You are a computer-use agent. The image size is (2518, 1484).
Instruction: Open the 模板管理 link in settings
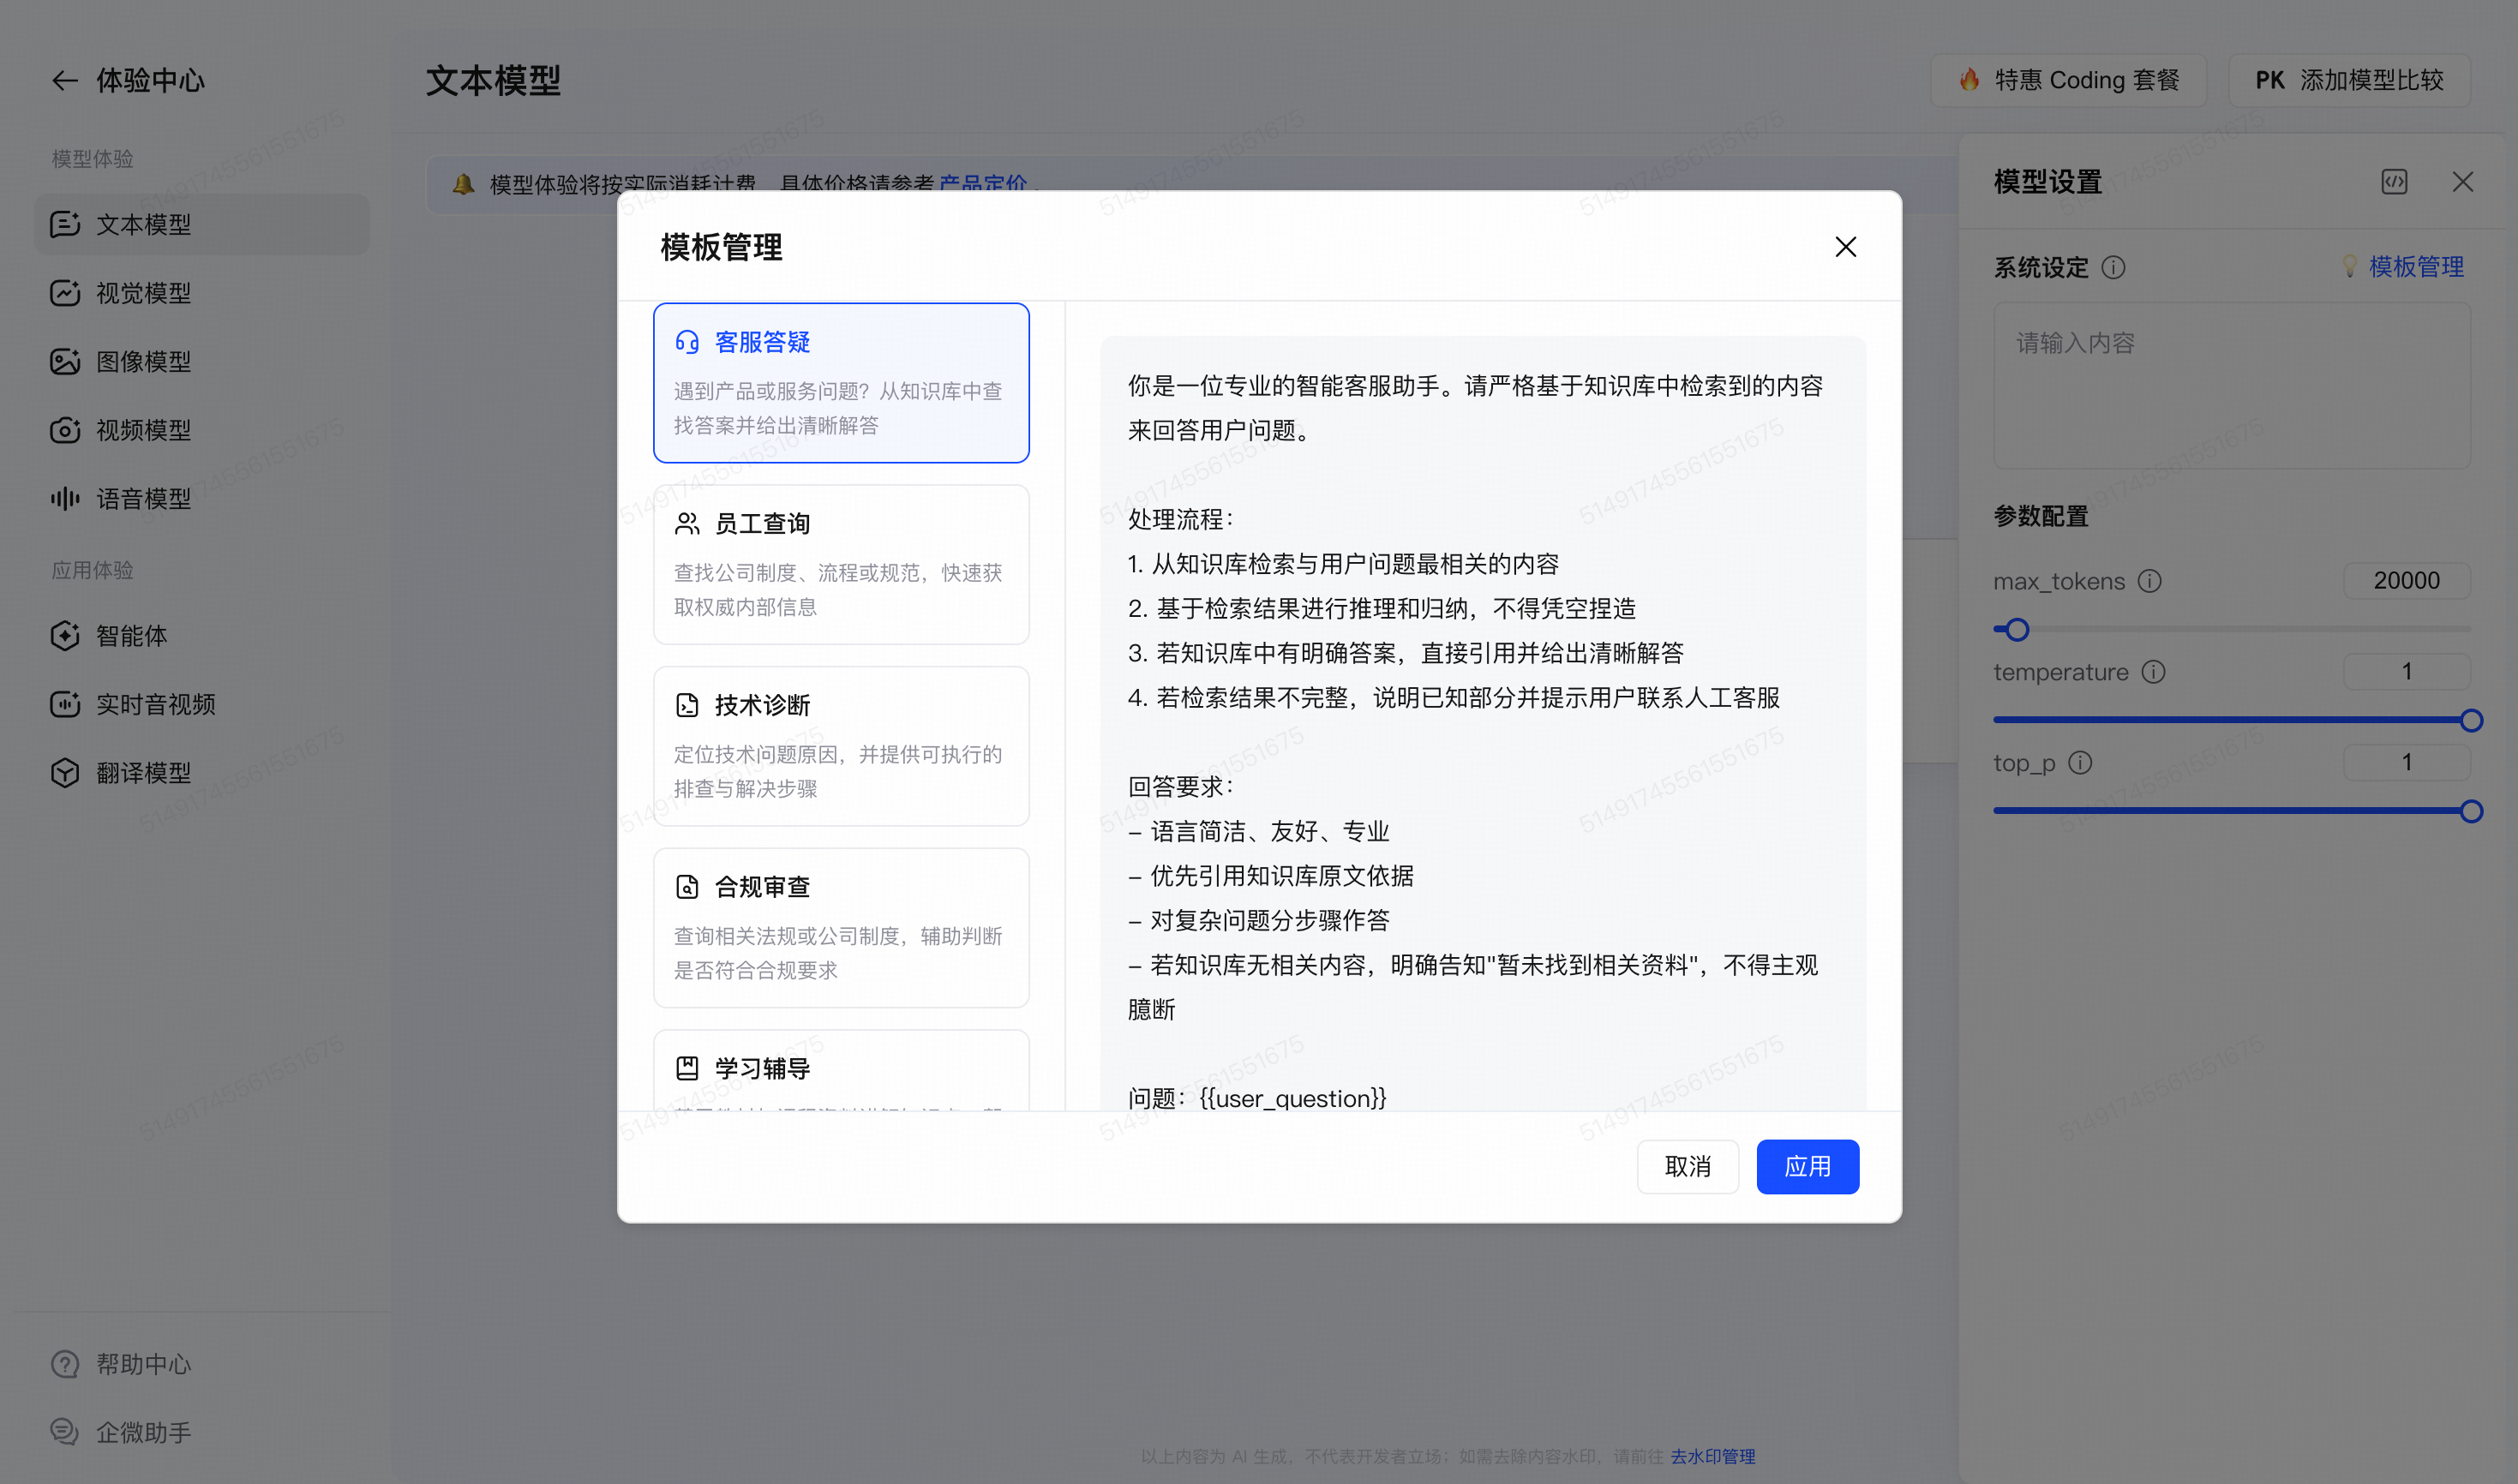coord(2415,267)
